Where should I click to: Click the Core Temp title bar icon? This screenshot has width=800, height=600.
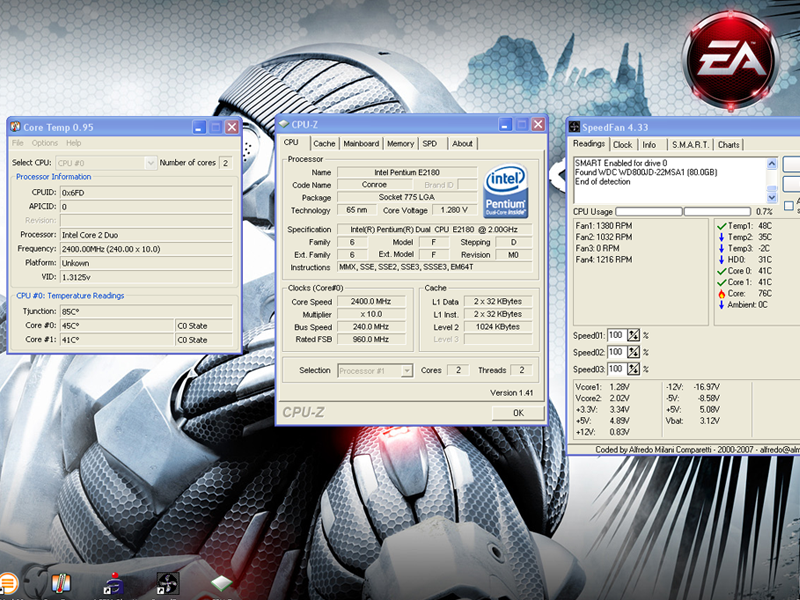pyautogui.click(x=15, y=127)
